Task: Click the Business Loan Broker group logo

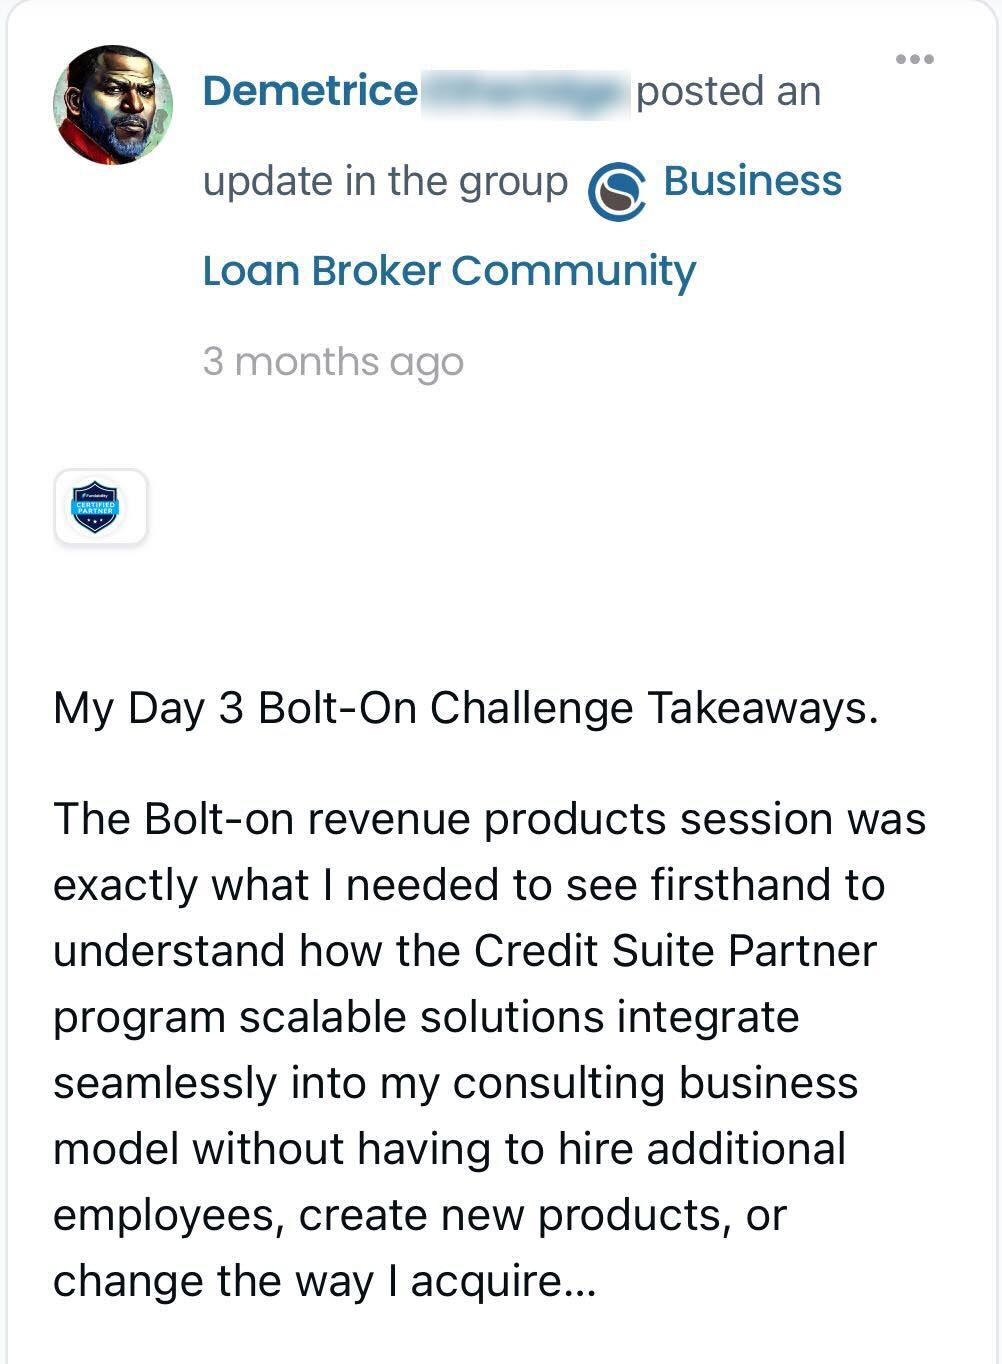Action: pyautogui.click(x=616, y=191)
